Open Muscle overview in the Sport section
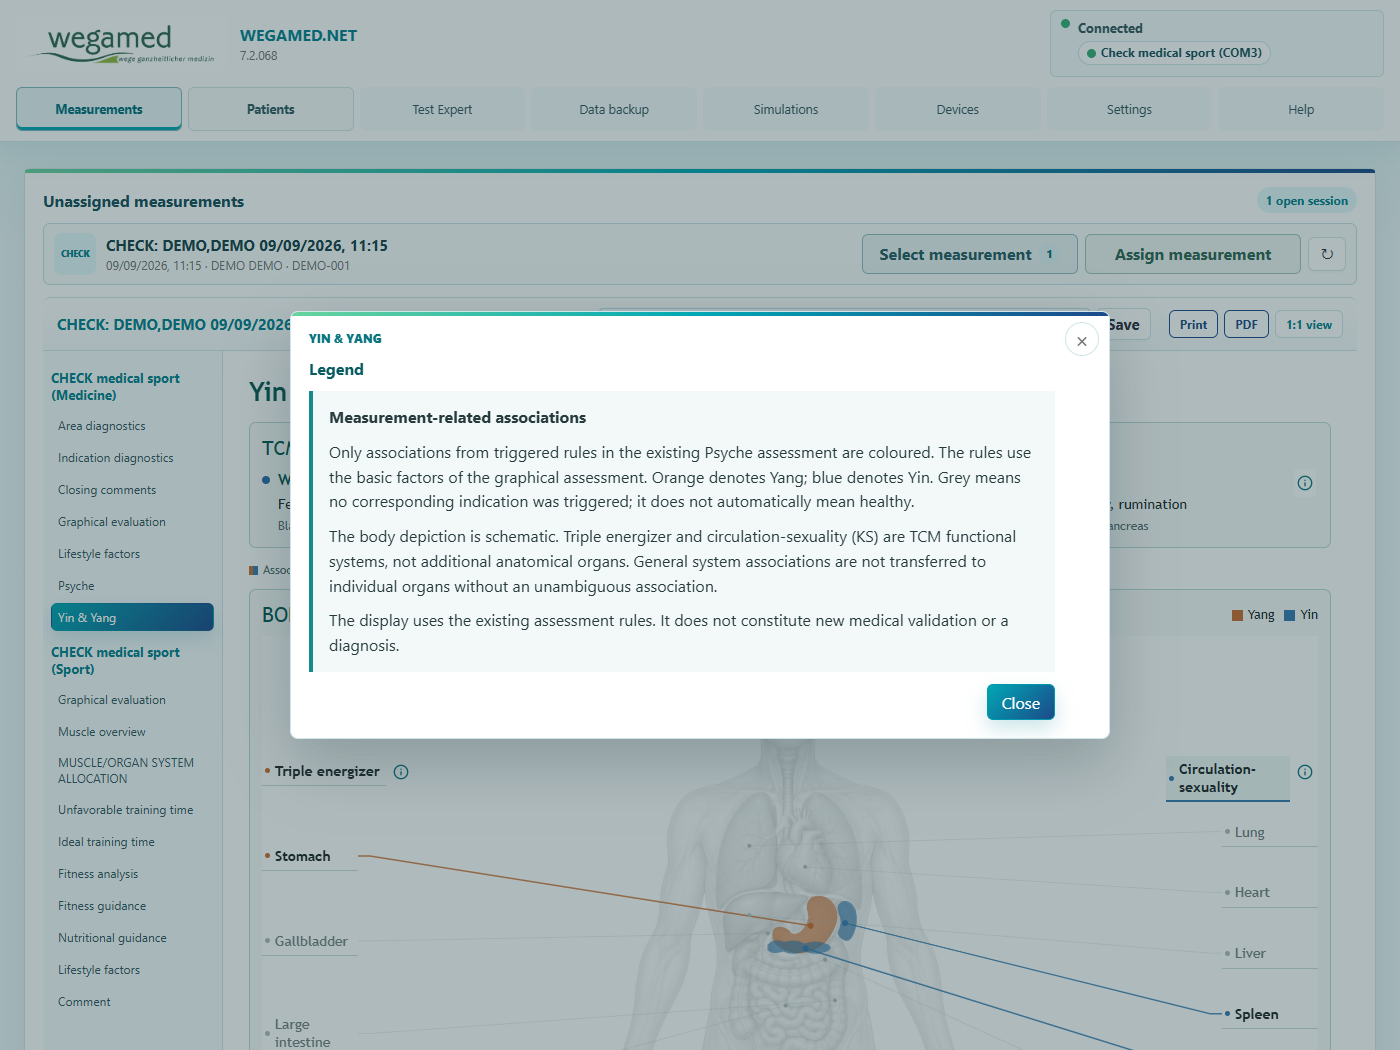1400x1050 pixels. [x=132, y=732]
